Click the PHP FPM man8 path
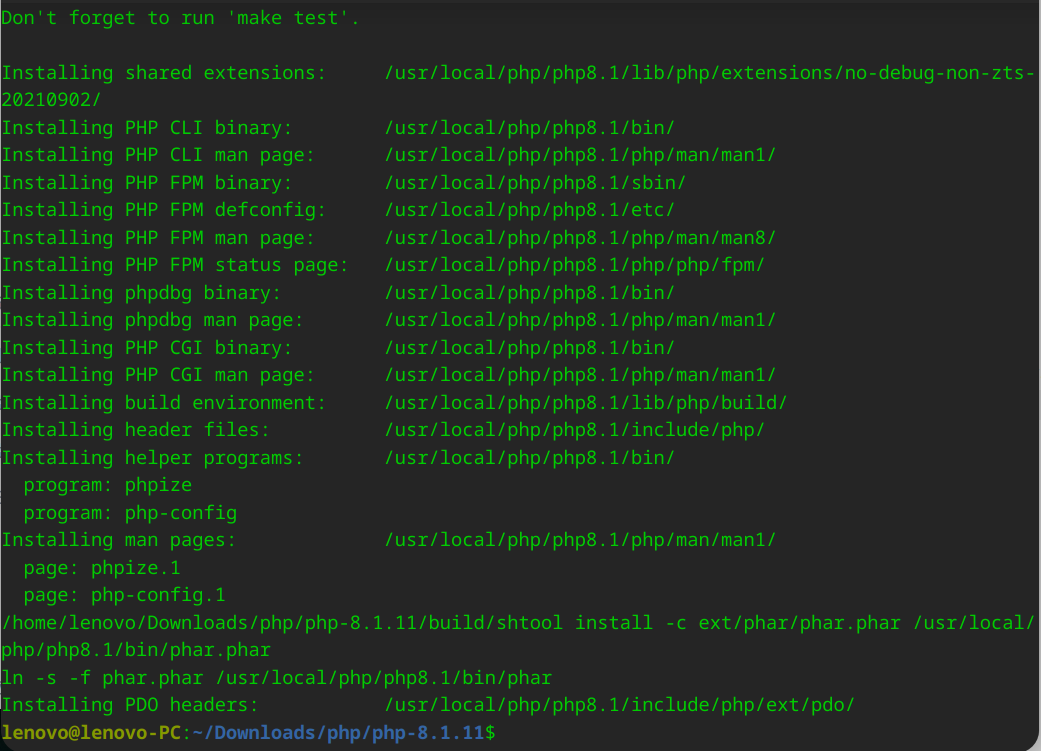The height and width of the screenshot is (751, 1041). [580, 238]
